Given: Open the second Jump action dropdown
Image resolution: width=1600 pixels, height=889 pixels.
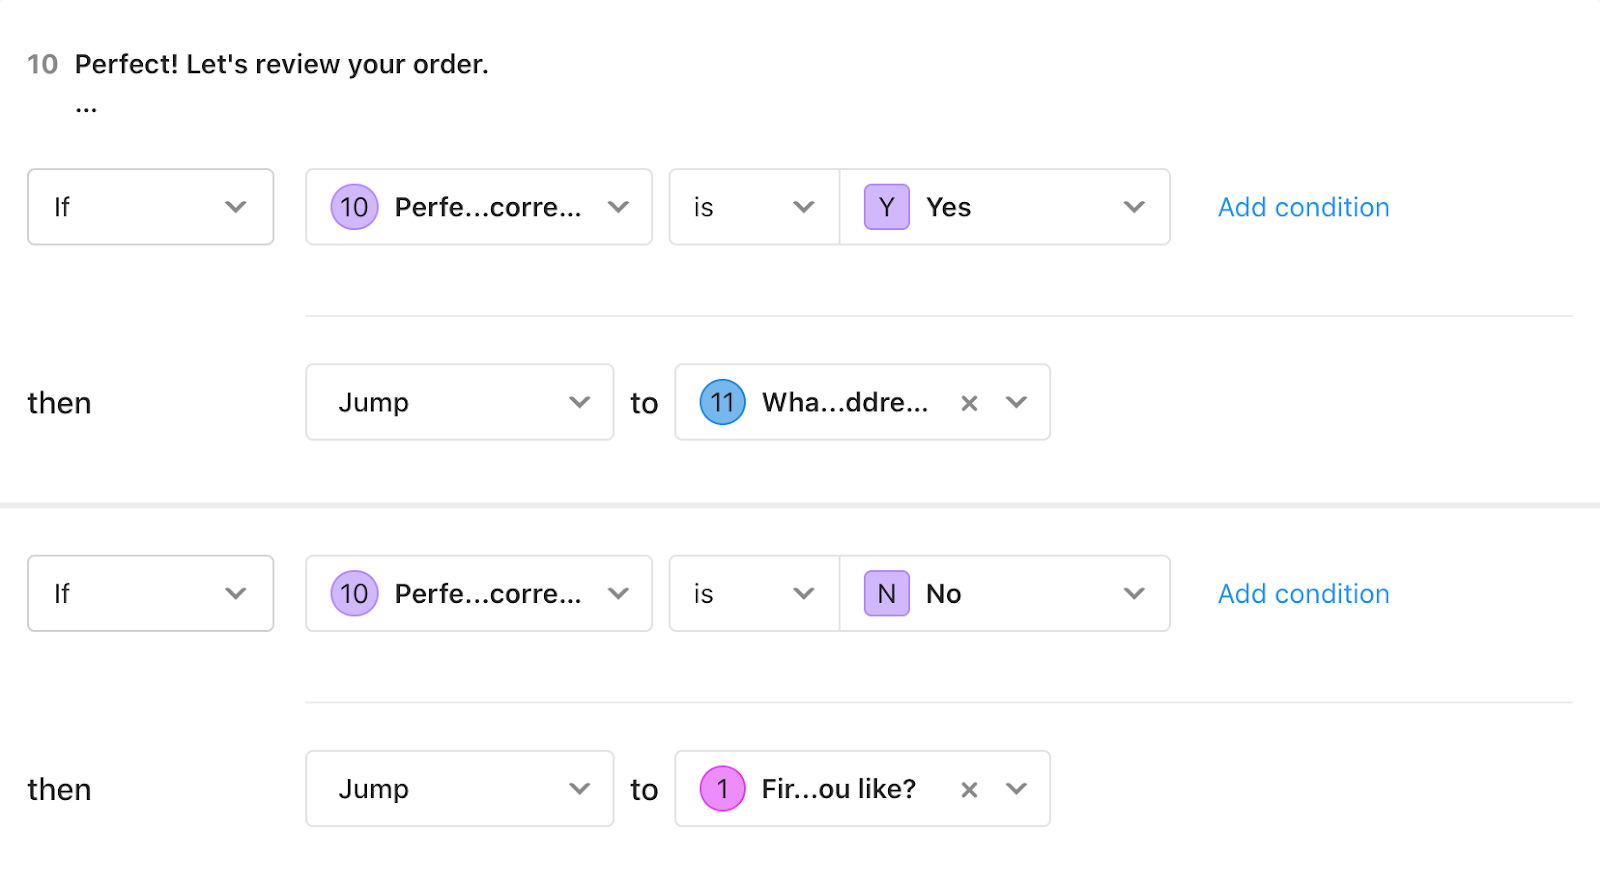Looking at the screenshot, I should point(459,789).
